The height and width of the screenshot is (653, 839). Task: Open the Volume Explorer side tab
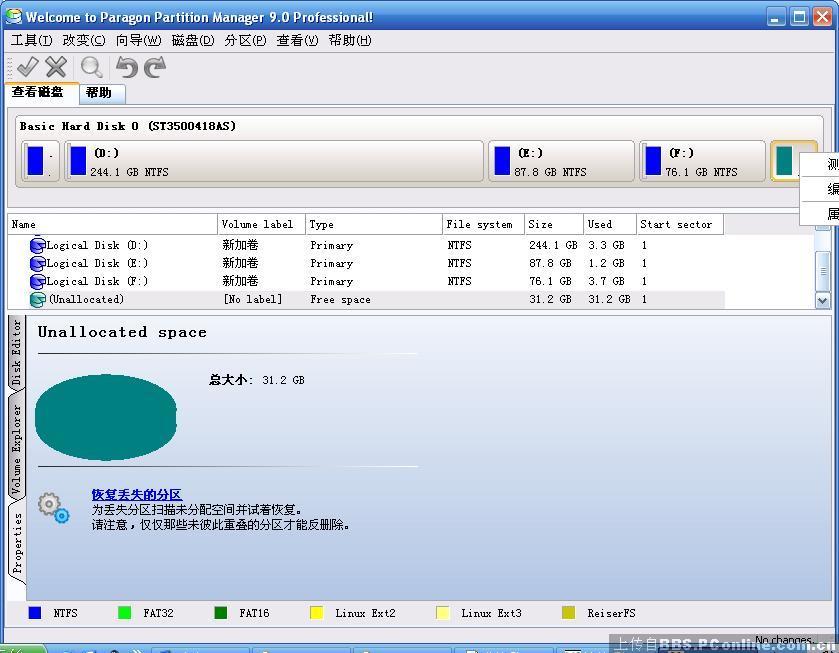pos(16,451)
